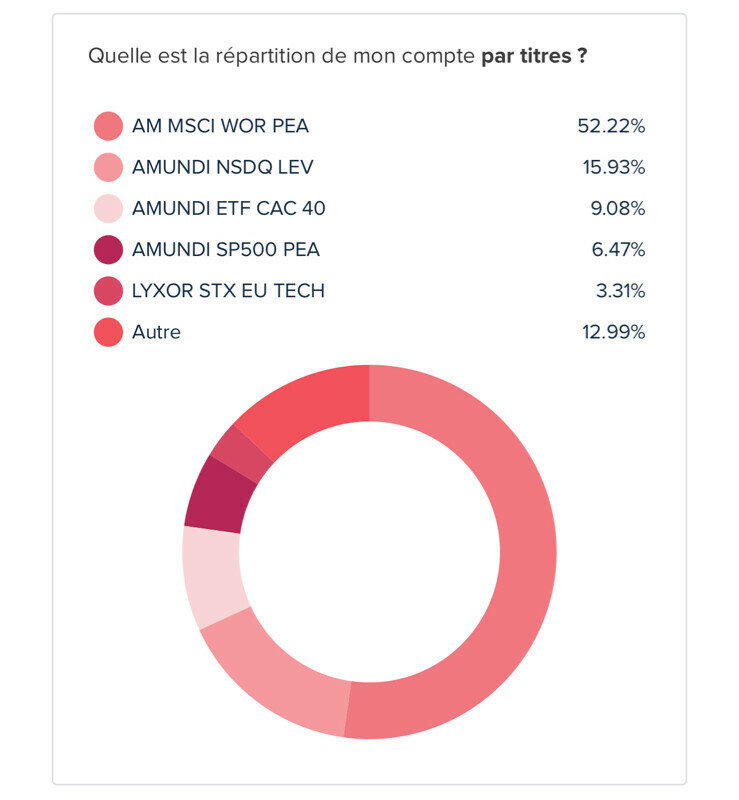Click the 52.22% percentage value

click(611, 126)
